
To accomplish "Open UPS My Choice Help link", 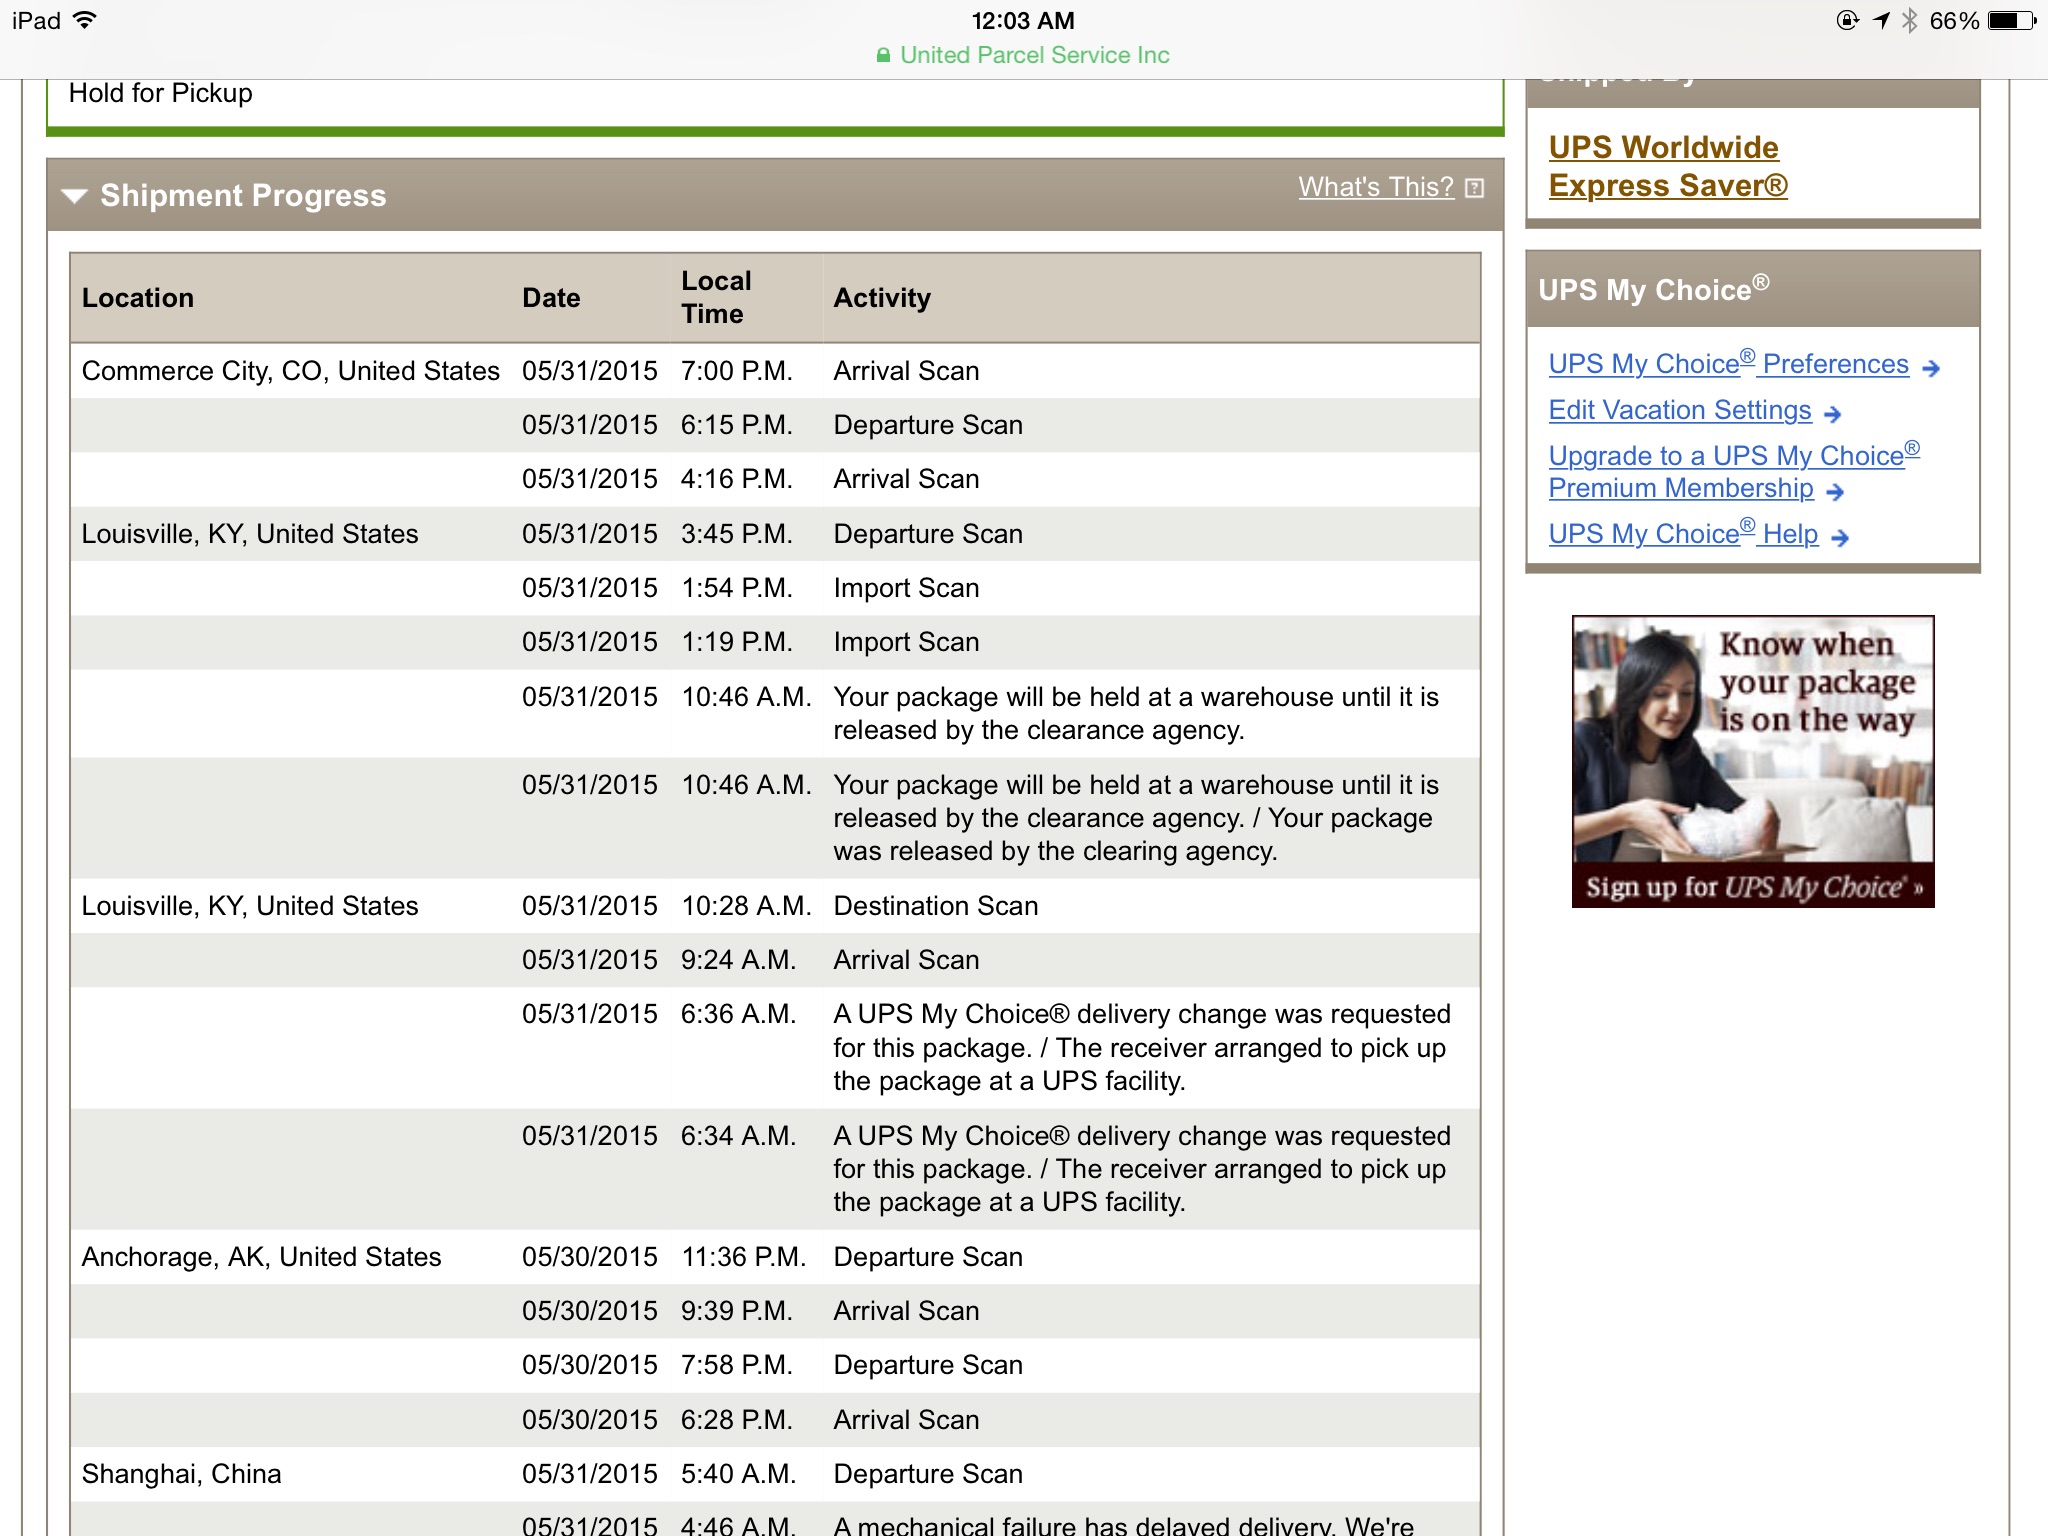I will [1682, 534].
